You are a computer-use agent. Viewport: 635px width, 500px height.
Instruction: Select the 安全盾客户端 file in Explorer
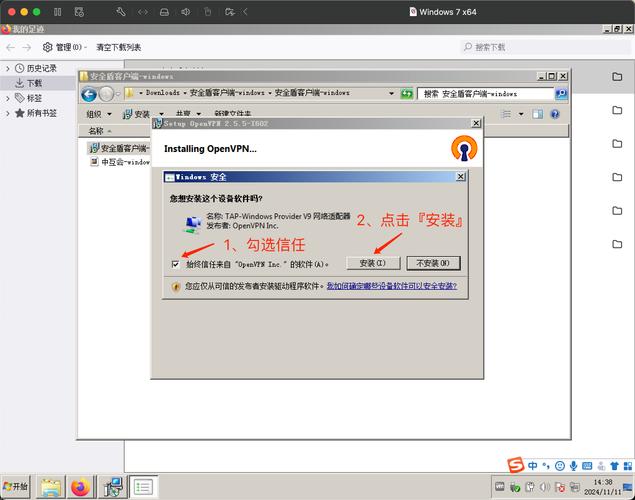(119, 149)
